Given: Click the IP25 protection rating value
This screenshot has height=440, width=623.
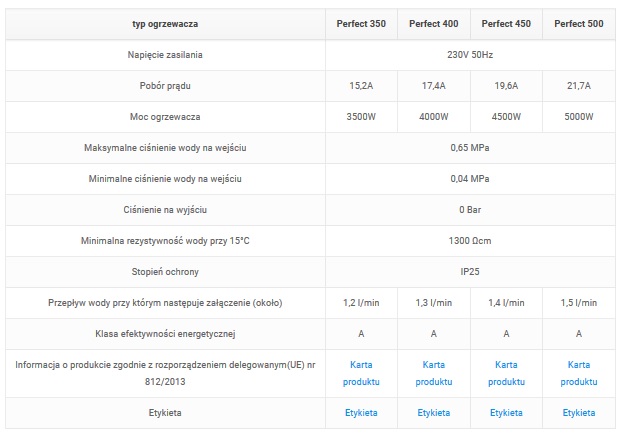Looking at the screenshot, I should pyautogui.click(x=470, y=270).
